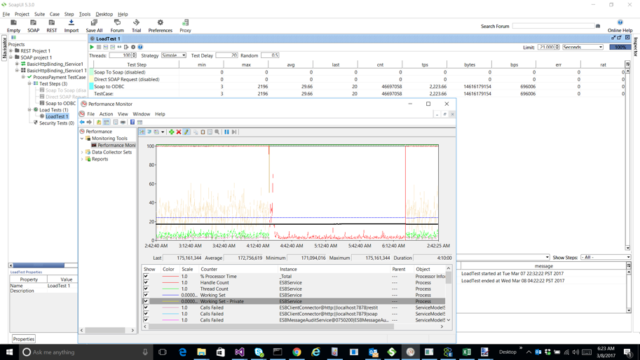Viewport: 640px width, 360px height.
Task: Expand Reports node in Performance tree
Action: pyautogui.click(x=82, y=159)
